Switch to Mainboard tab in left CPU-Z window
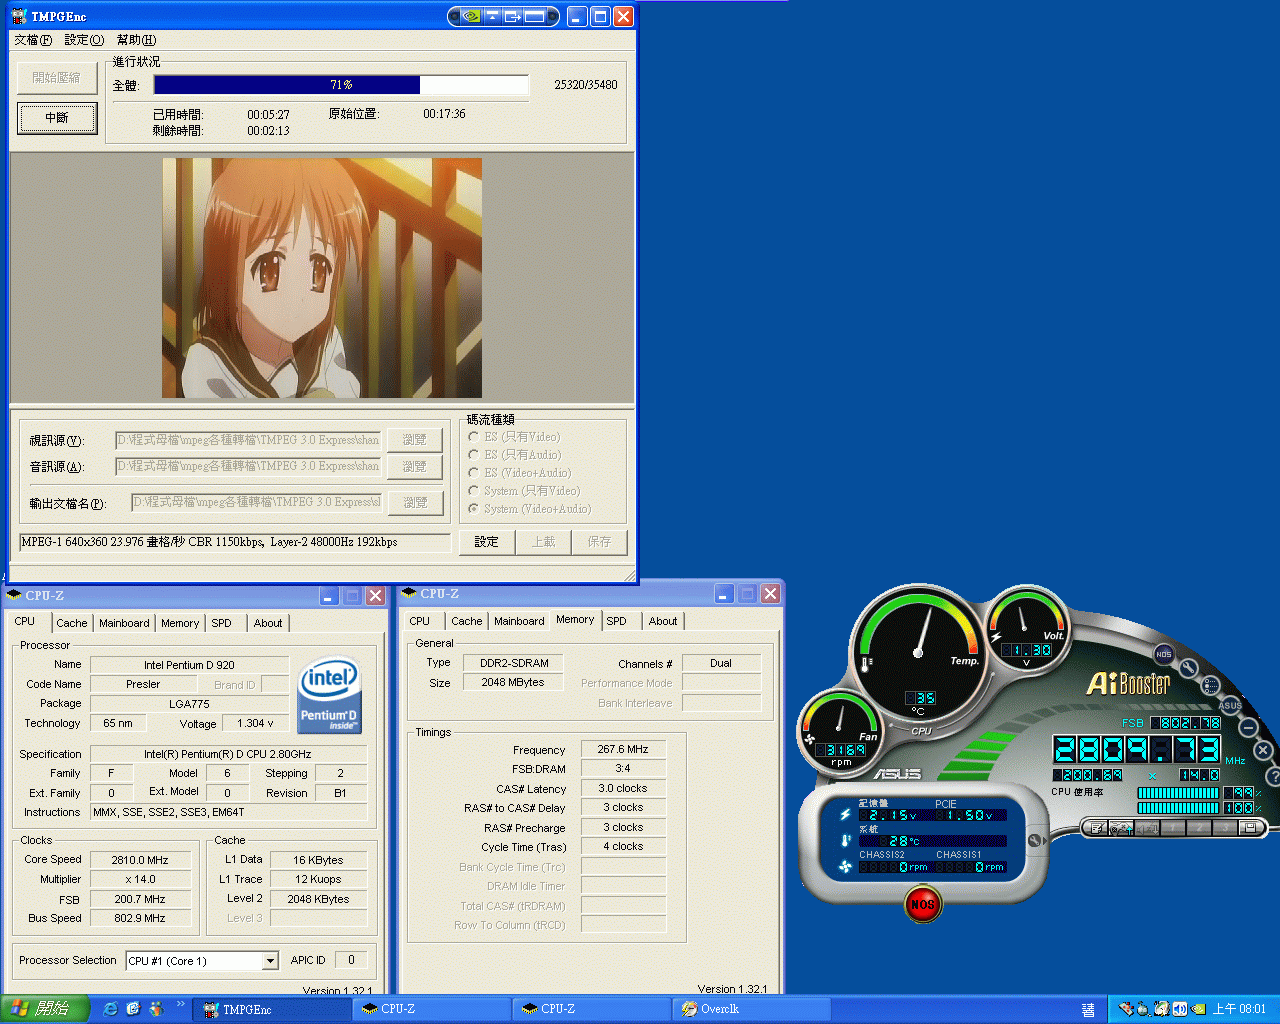 click(x=124, y=623)
